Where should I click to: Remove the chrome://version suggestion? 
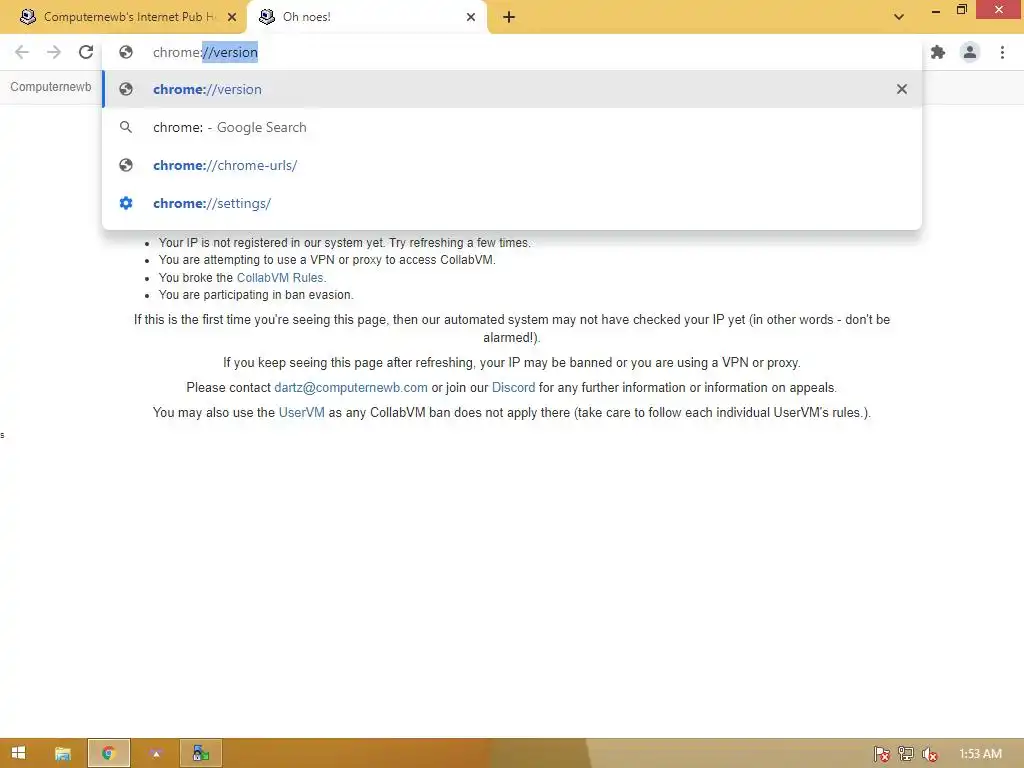(x=902, y=89)
